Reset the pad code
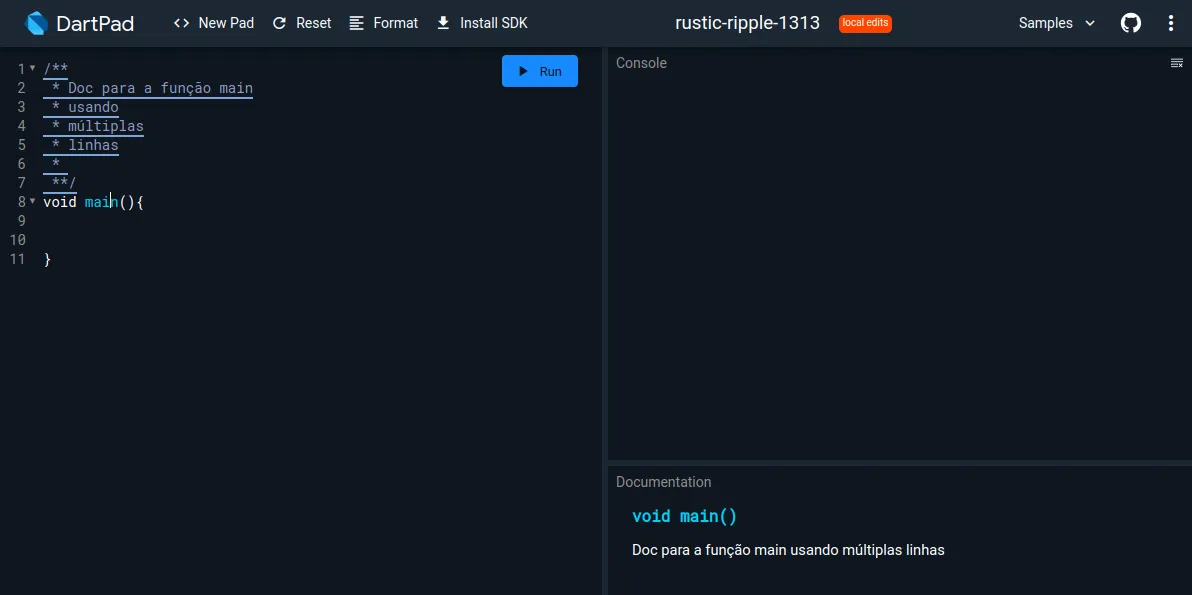This screenshot has width=1192, height=595. [302, 24]
